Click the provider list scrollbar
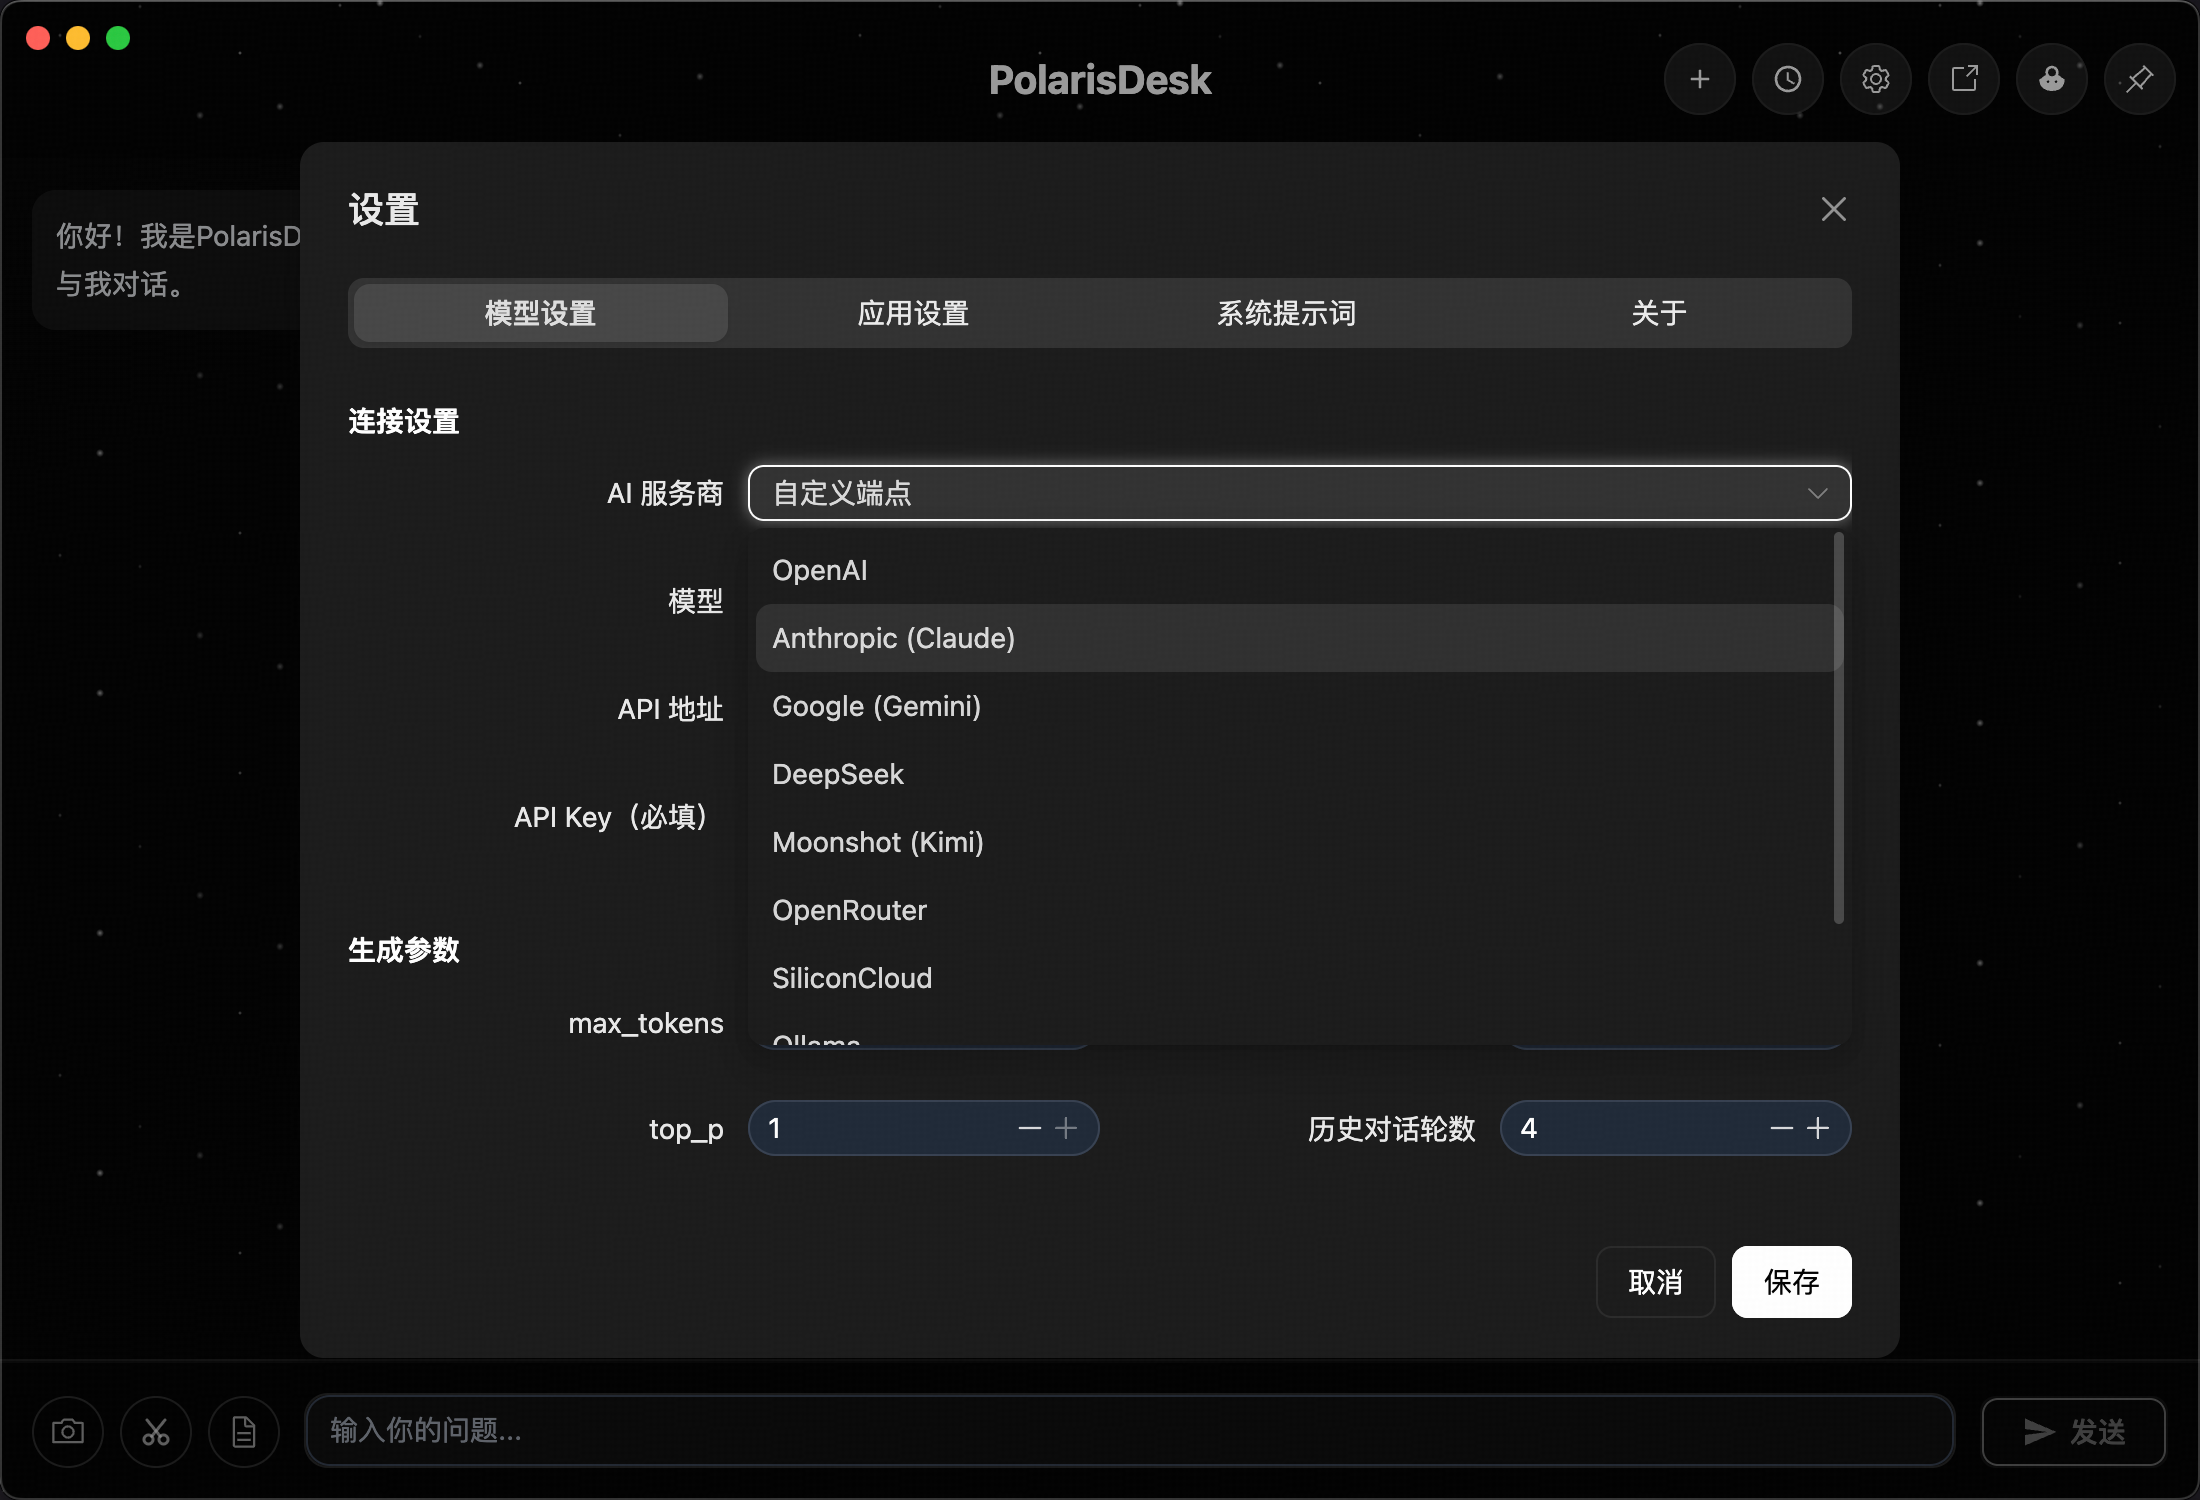Screen dimensions: 2200x1500 pyautogui.click(x=1838, y=728)
